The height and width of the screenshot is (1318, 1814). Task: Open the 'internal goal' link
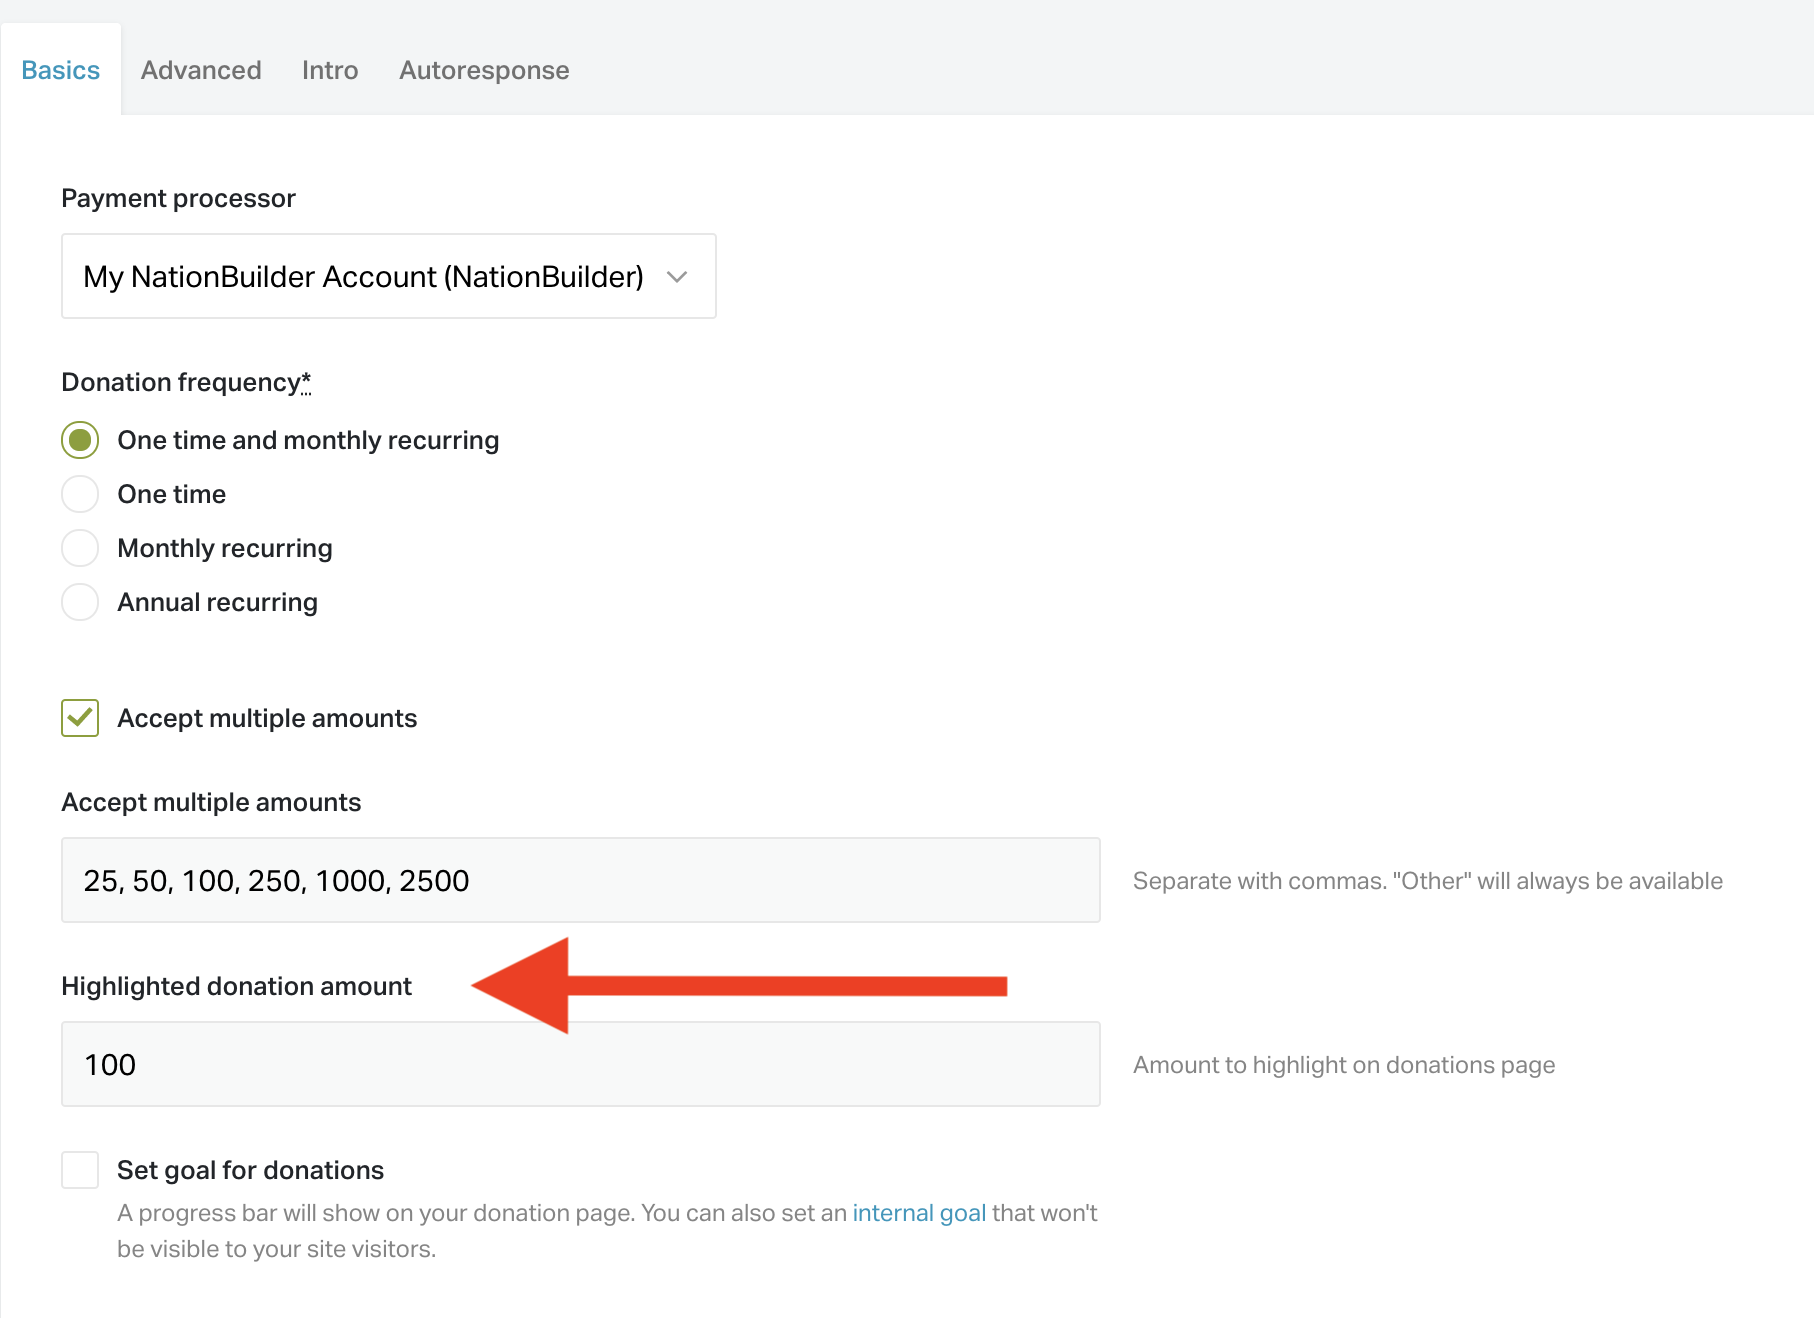[x=919, y=1213]
